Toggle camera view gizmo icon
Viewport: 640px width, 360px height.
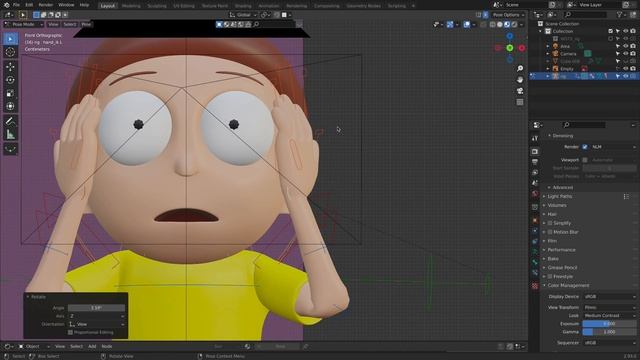(520, 91)
